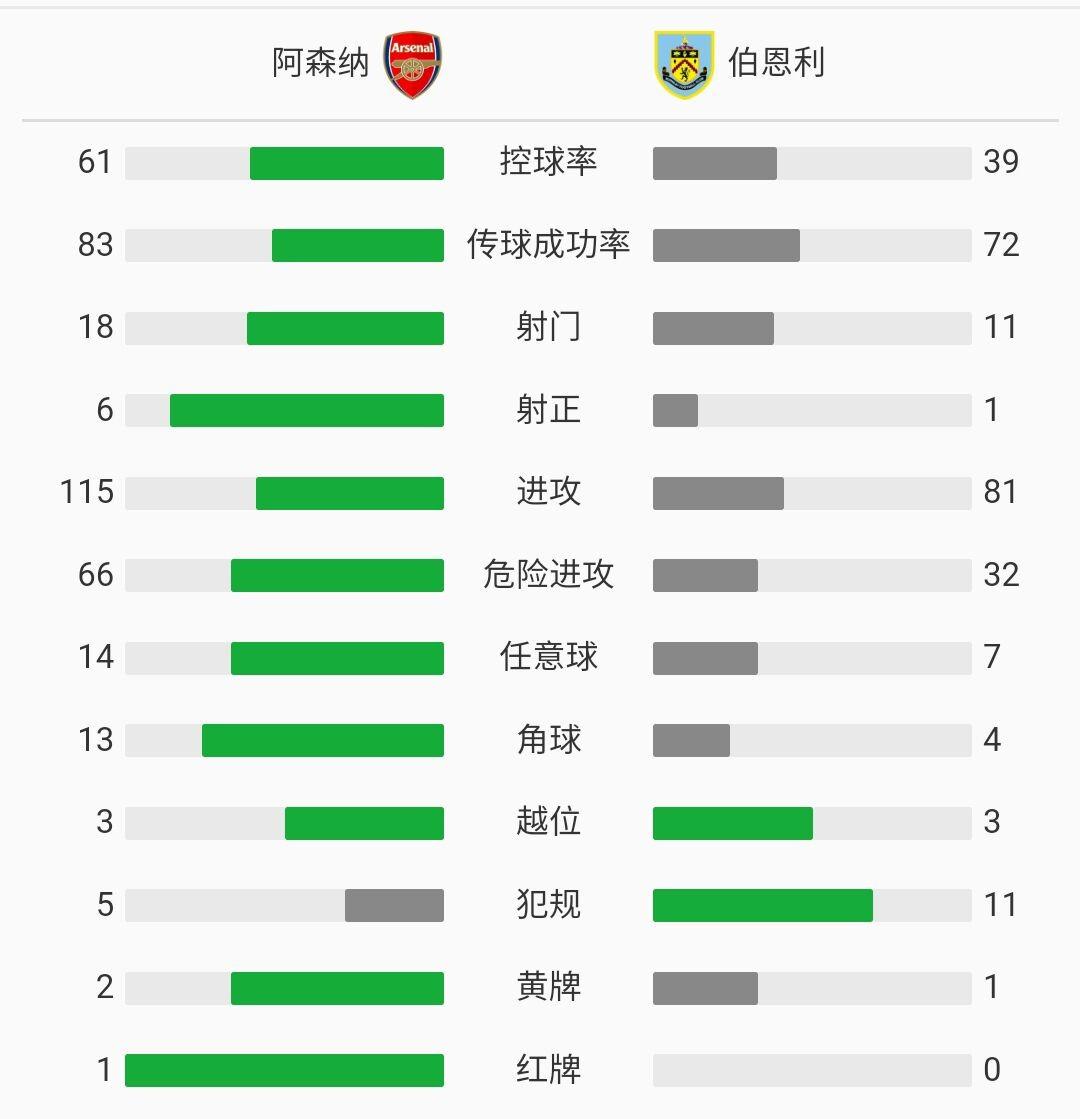
Task: Click Burnley's gray possession bar
Action: click(715, 163)
